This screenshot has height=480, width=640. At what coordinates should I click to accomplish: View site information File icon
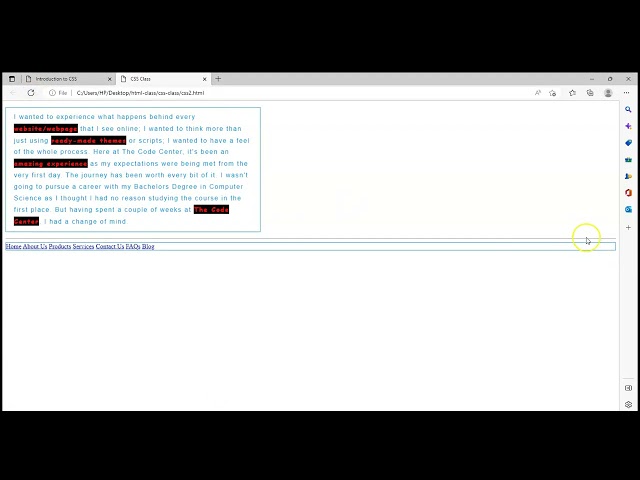click(x=58, y=93)
